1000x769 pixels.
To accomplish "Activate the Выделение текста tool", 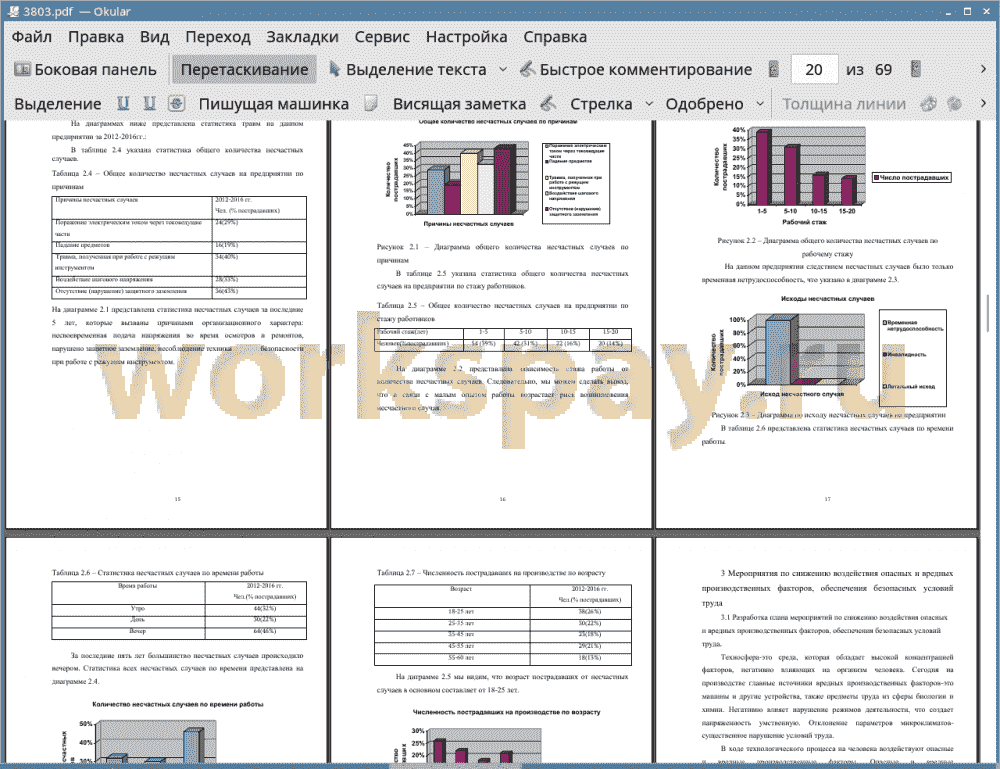I will click(x=408, y=70).
